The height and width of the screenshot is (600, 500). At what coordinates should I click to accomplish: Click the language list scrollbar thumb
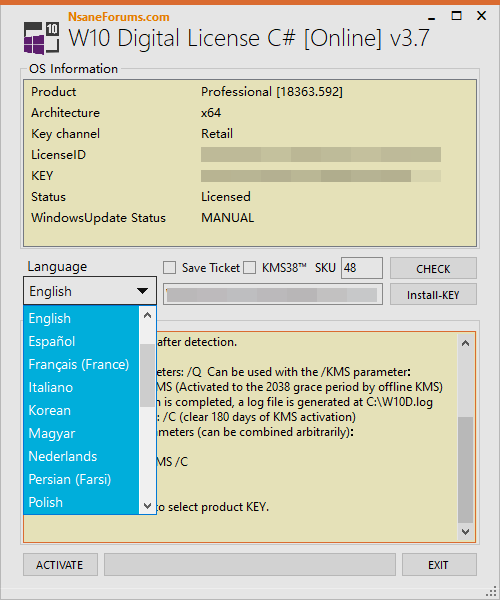tap(147, 375)
